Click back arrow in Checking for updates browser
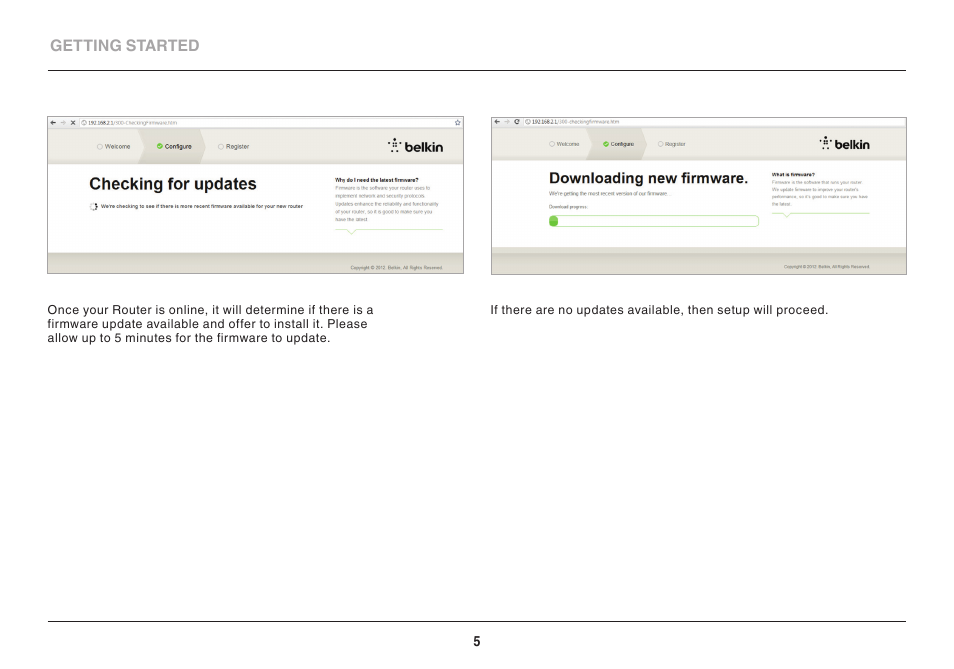The width and height of the screenshot is (954, 669). [x=54, y=123]
